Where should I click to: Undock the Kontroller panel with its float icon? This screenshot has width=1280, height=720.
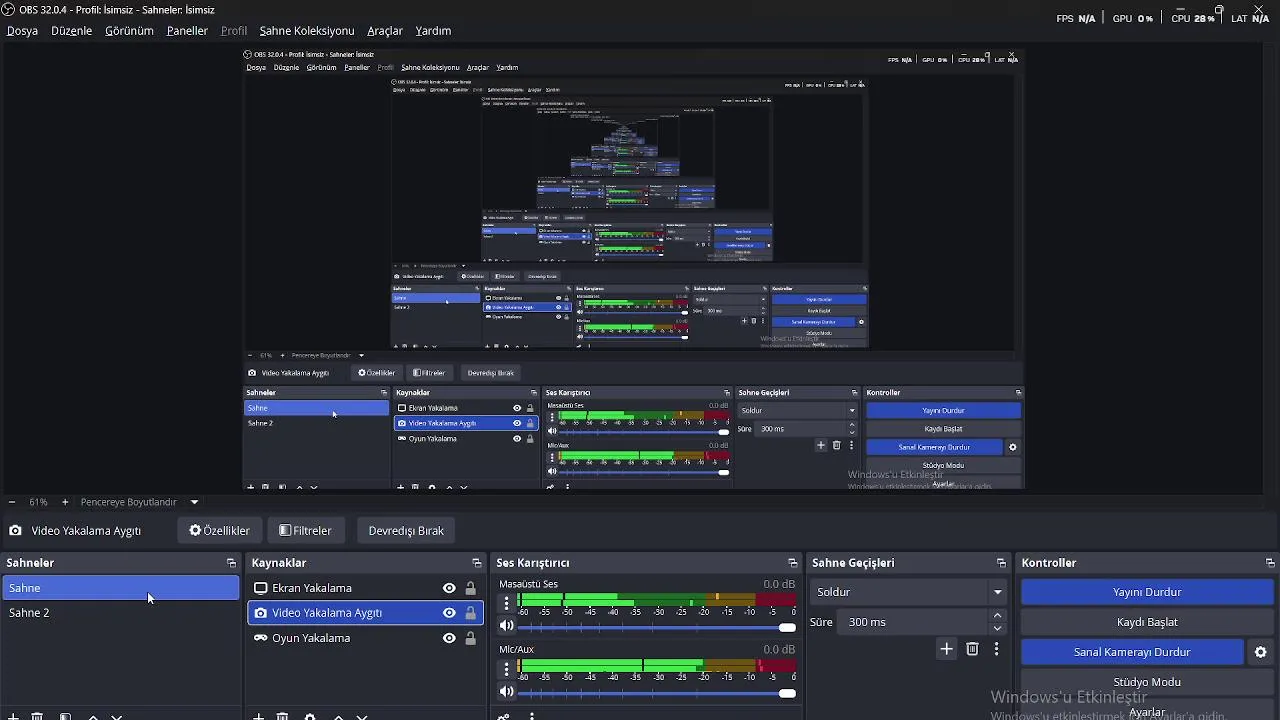pyautogui.click(x=1270, y=563)
